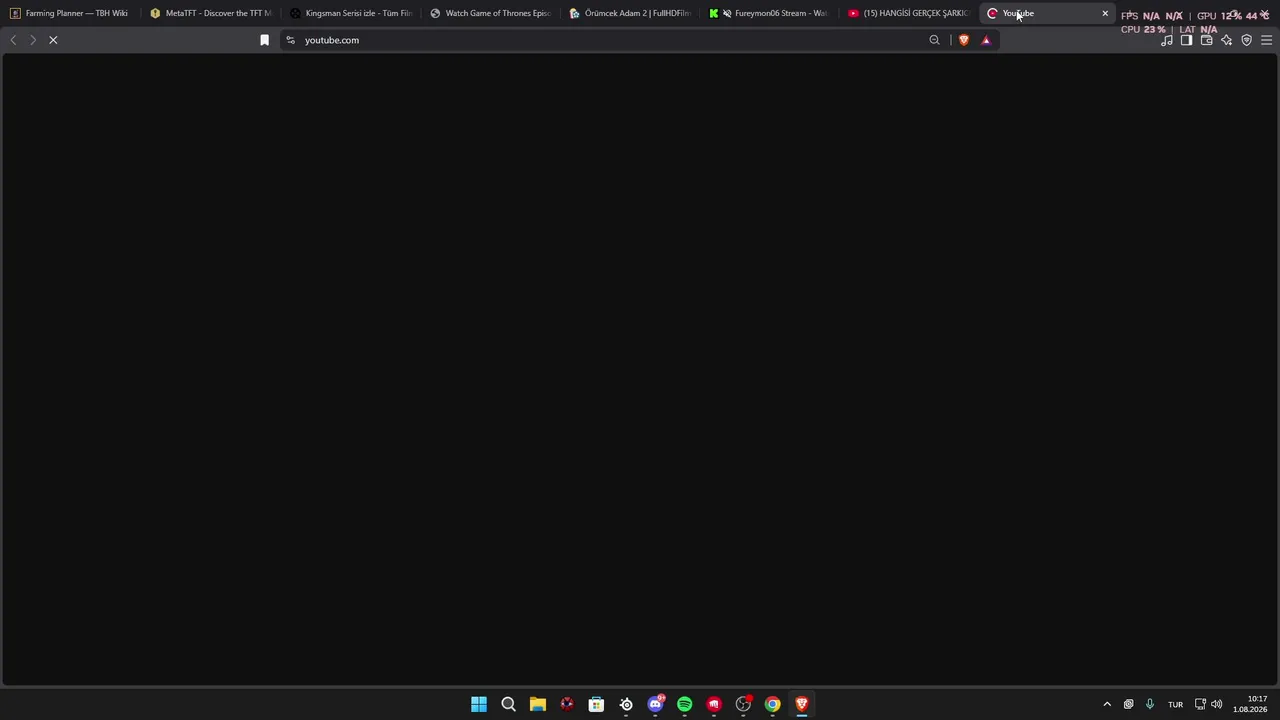1280x720 pixels.
Task: Toggle the browser sidebar panel
Action: (x=1186, y=40)
